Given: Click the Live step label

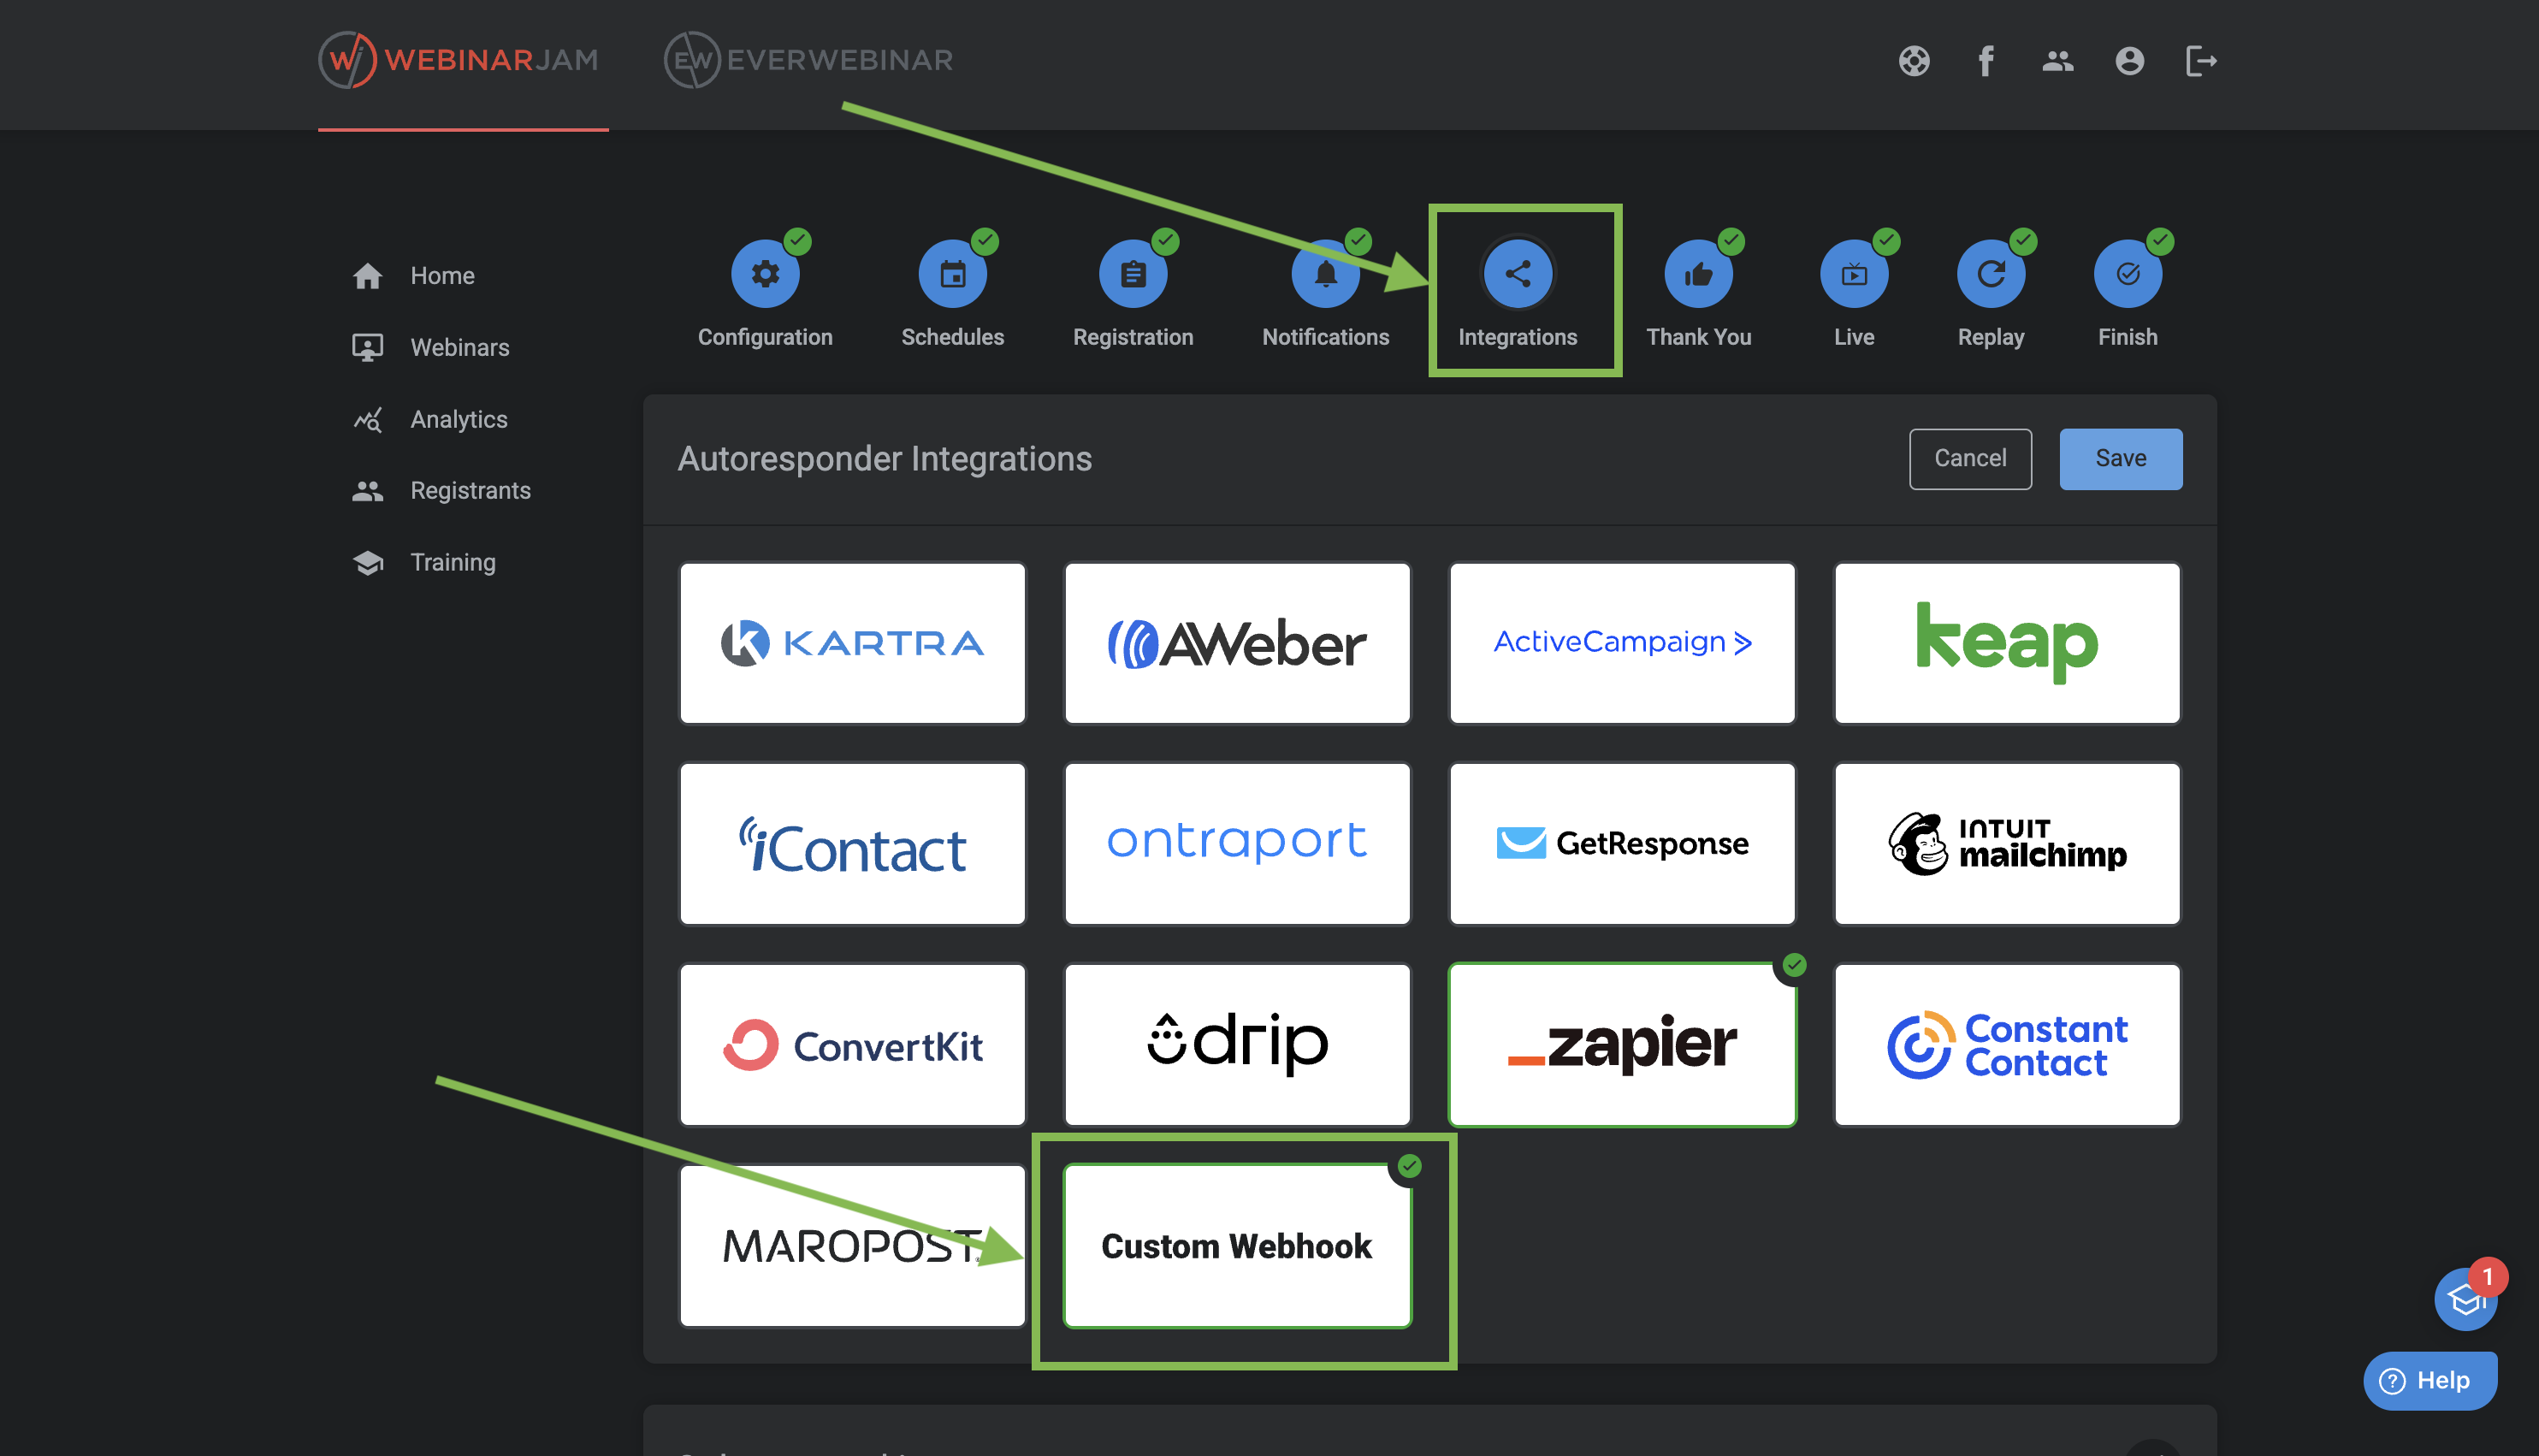Looking at the screenshot, I should tap(1854, 338).
